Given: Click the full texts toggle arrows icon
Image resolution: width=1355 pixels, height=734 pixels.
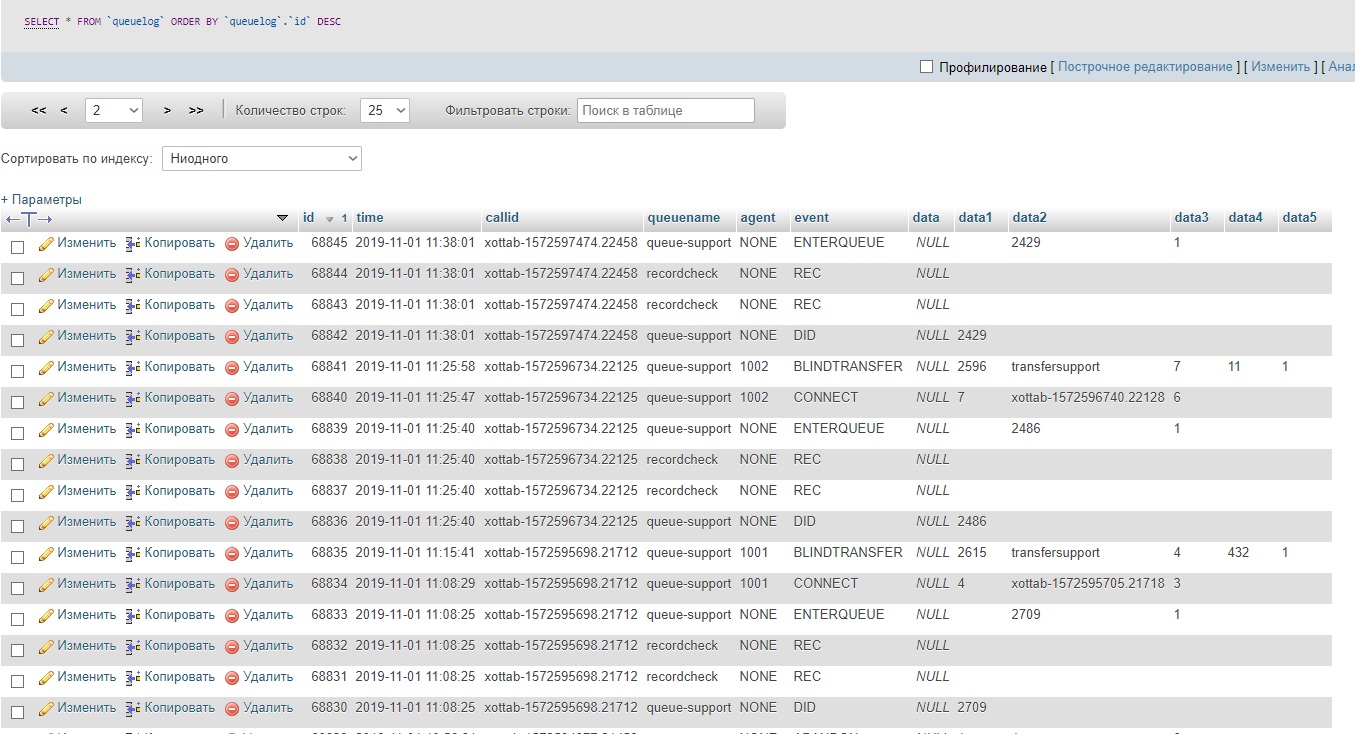Looking at the screenshot, I should pos(28,219).
